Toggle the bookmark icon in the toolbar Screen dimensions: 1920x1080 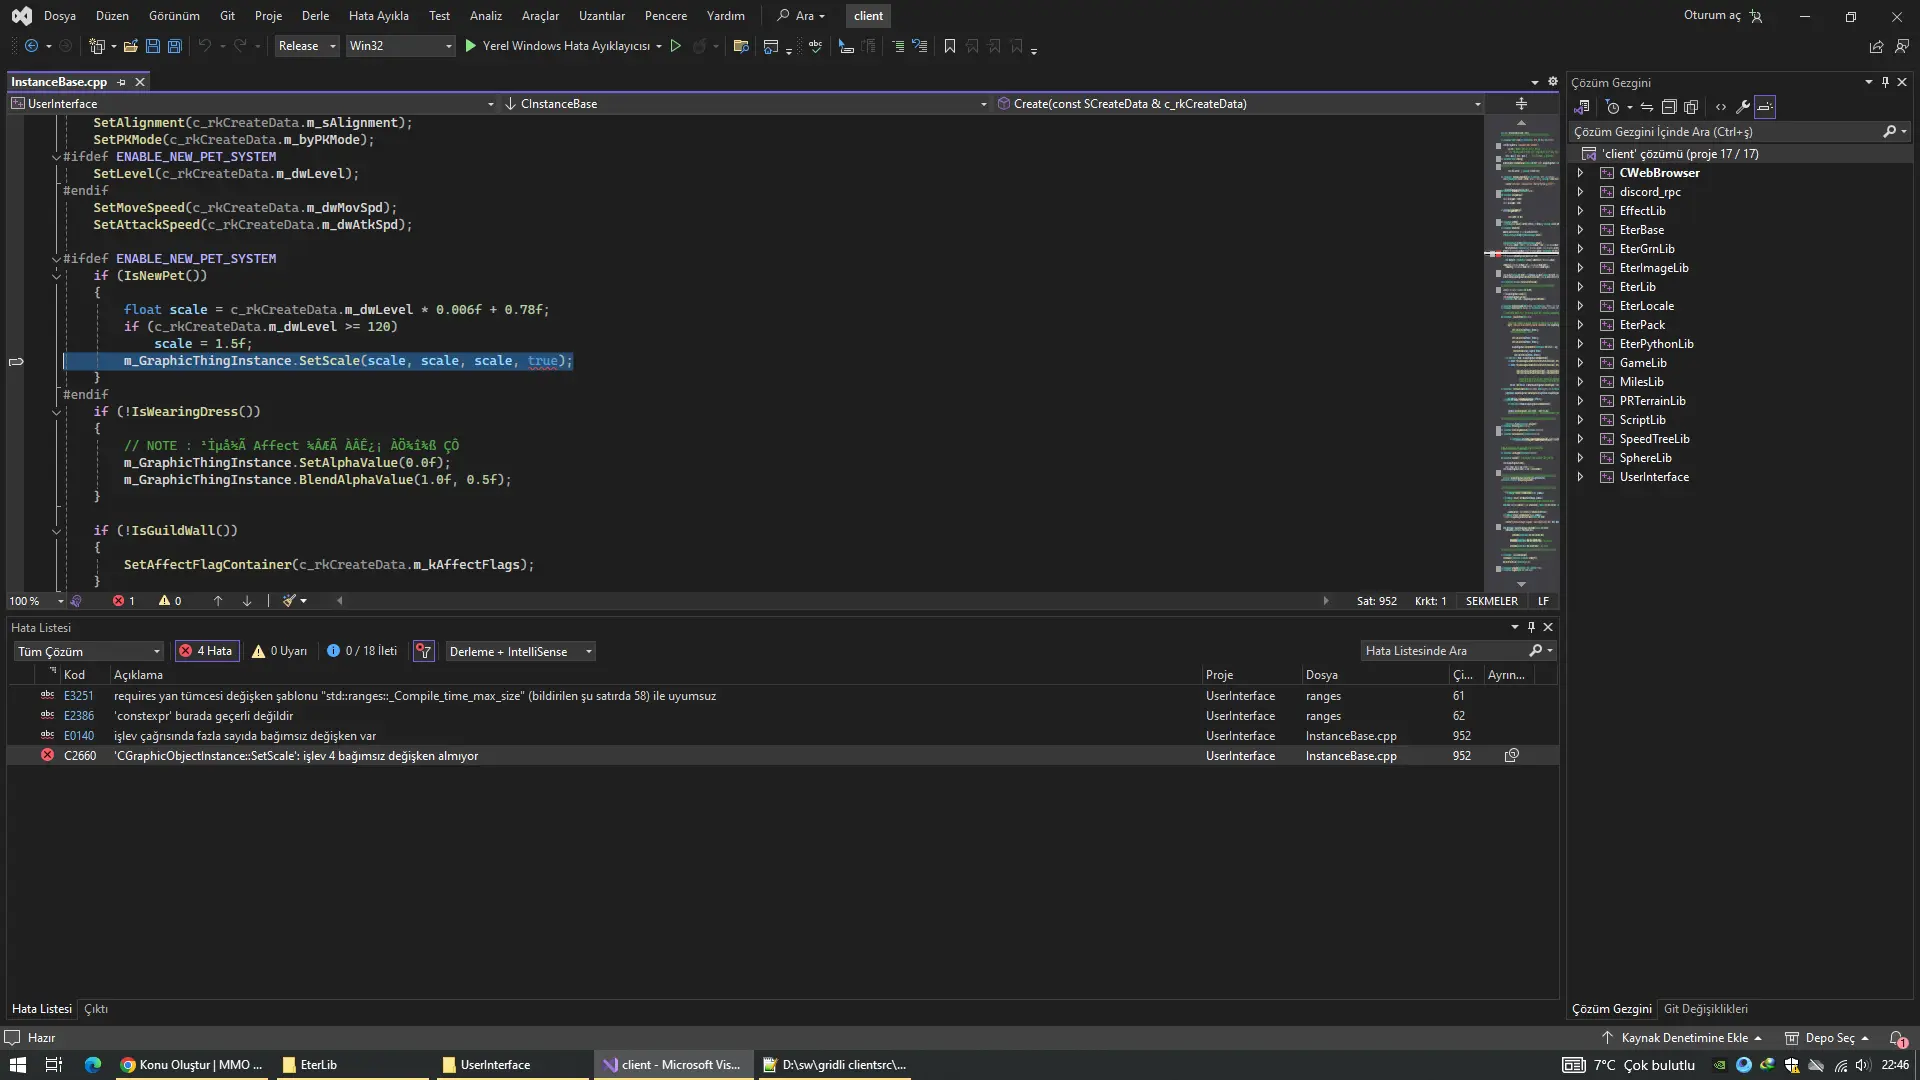tap(950, 46)
